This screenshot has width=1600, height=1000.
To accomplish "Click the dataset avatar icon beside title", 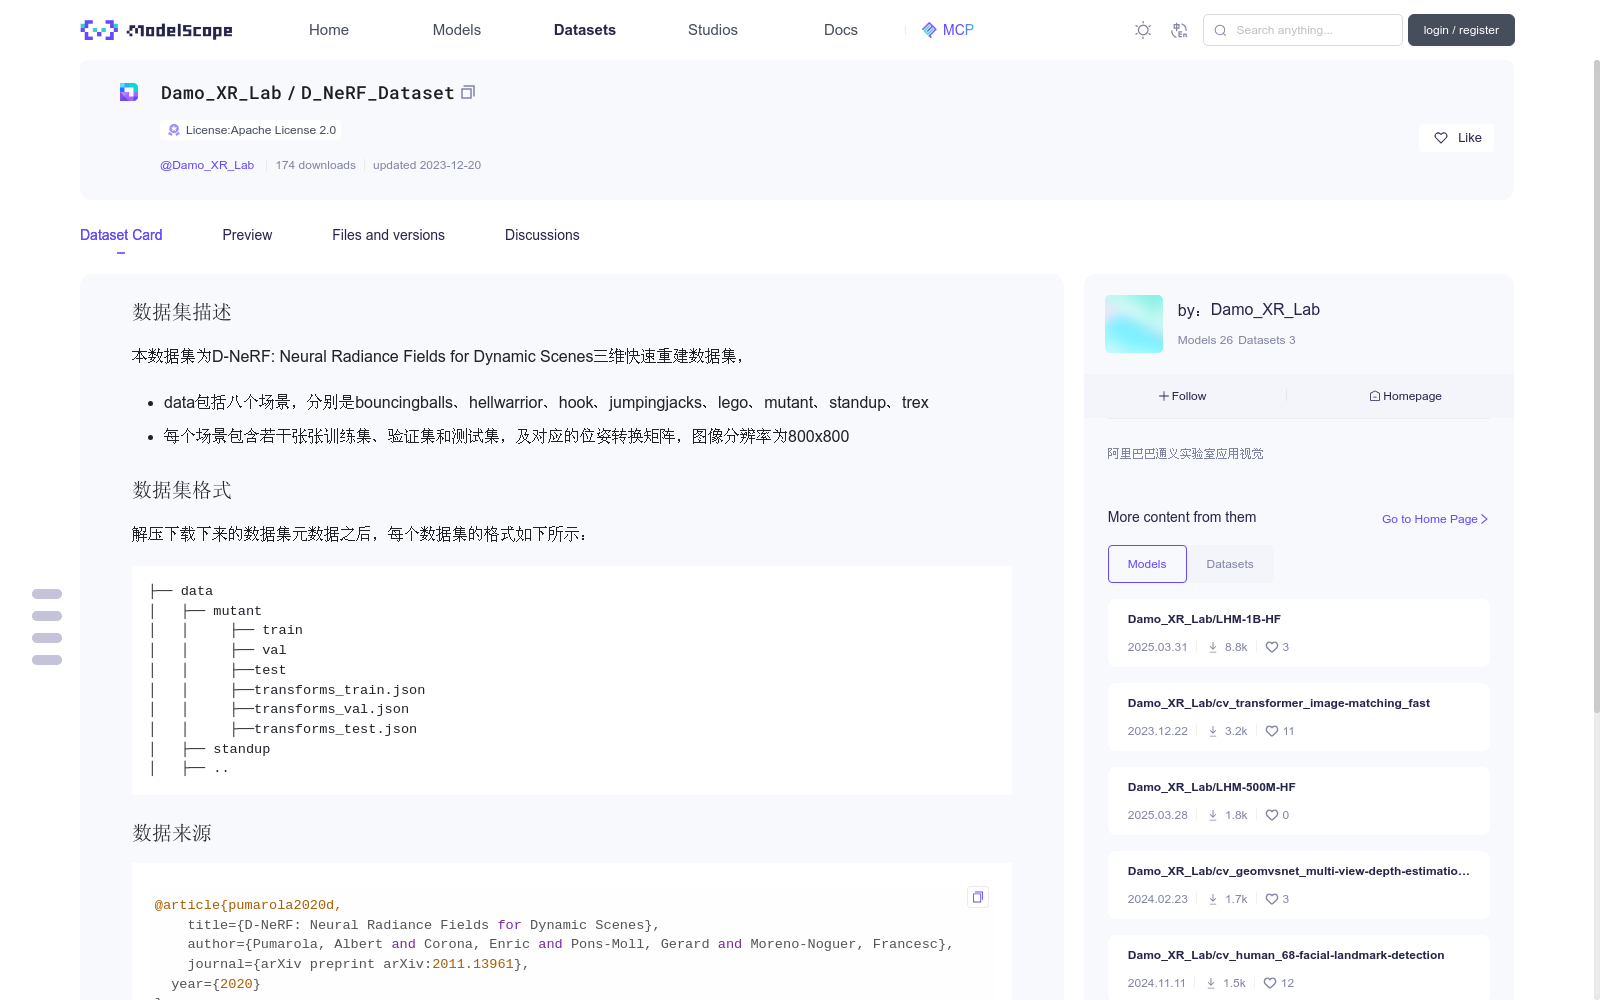I will [x=129, y=92].
